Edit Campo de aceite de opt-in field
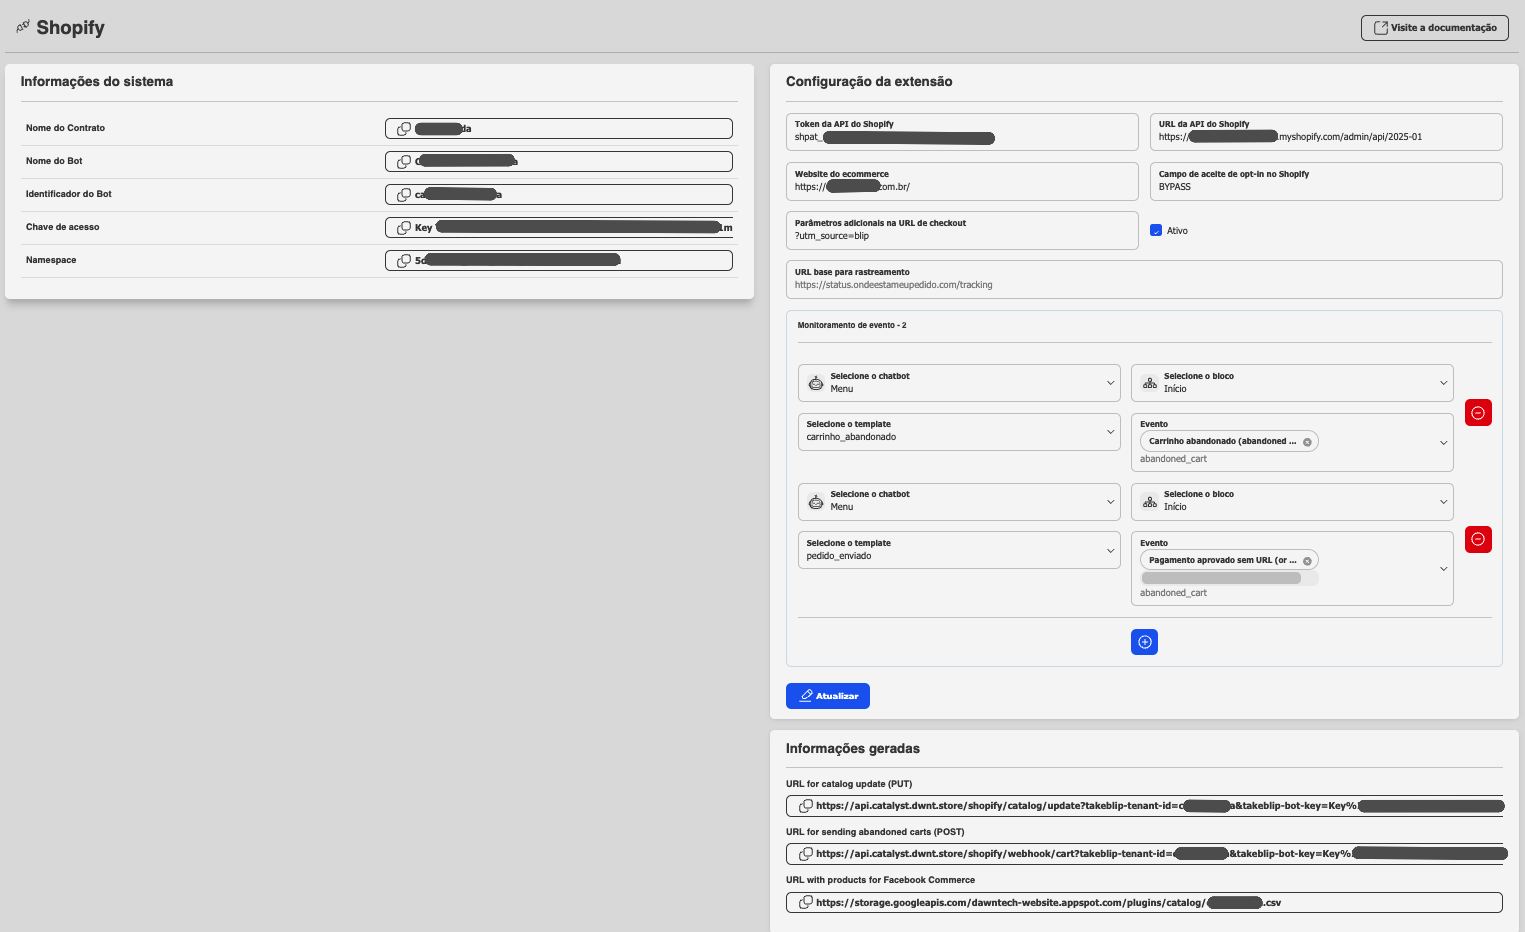 coord(1326,181)
